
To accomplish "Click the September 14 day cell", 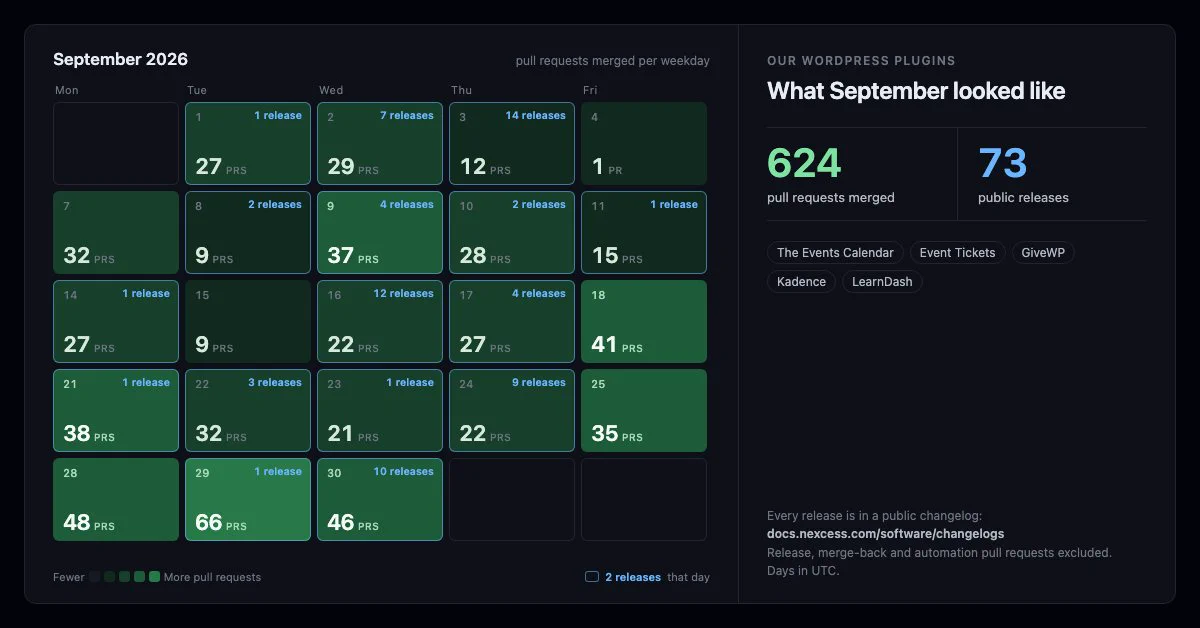I will coord(116,322).
